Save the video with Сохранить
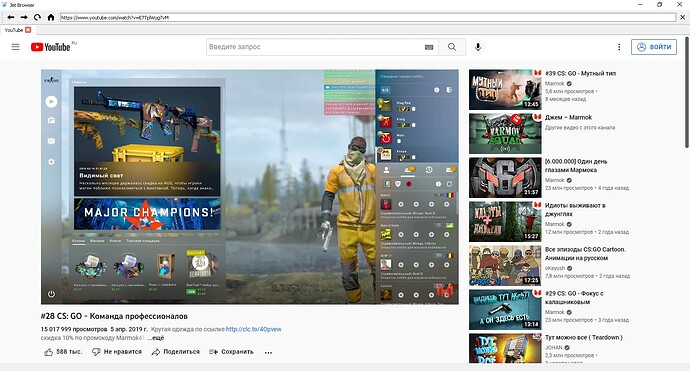The image size is (690, 371). (x=231, y=352)
